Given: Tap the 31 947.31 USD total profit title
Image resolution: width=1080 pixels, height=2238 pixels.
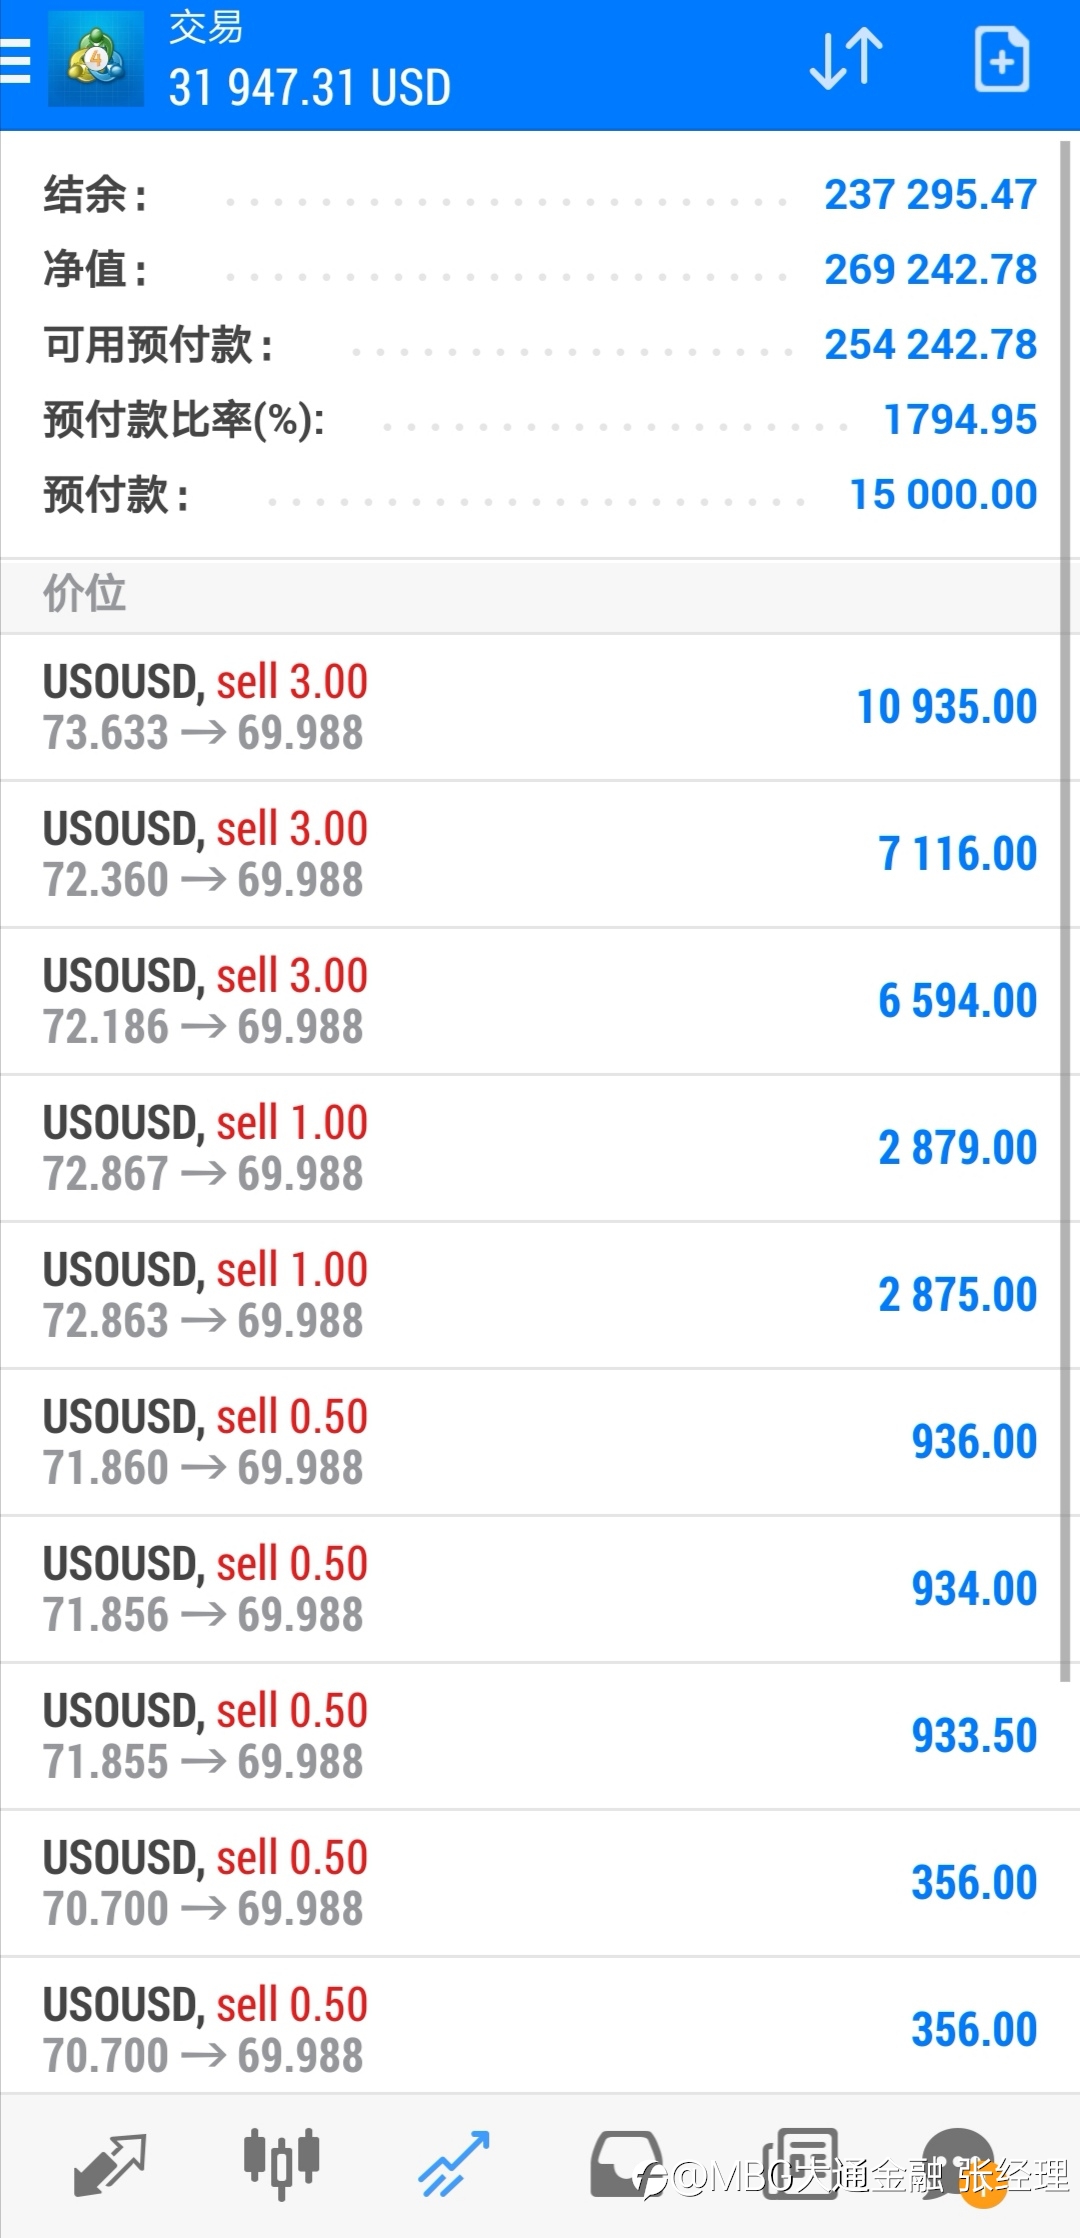Looking at the screenshot, I should [x=310, y=88].
